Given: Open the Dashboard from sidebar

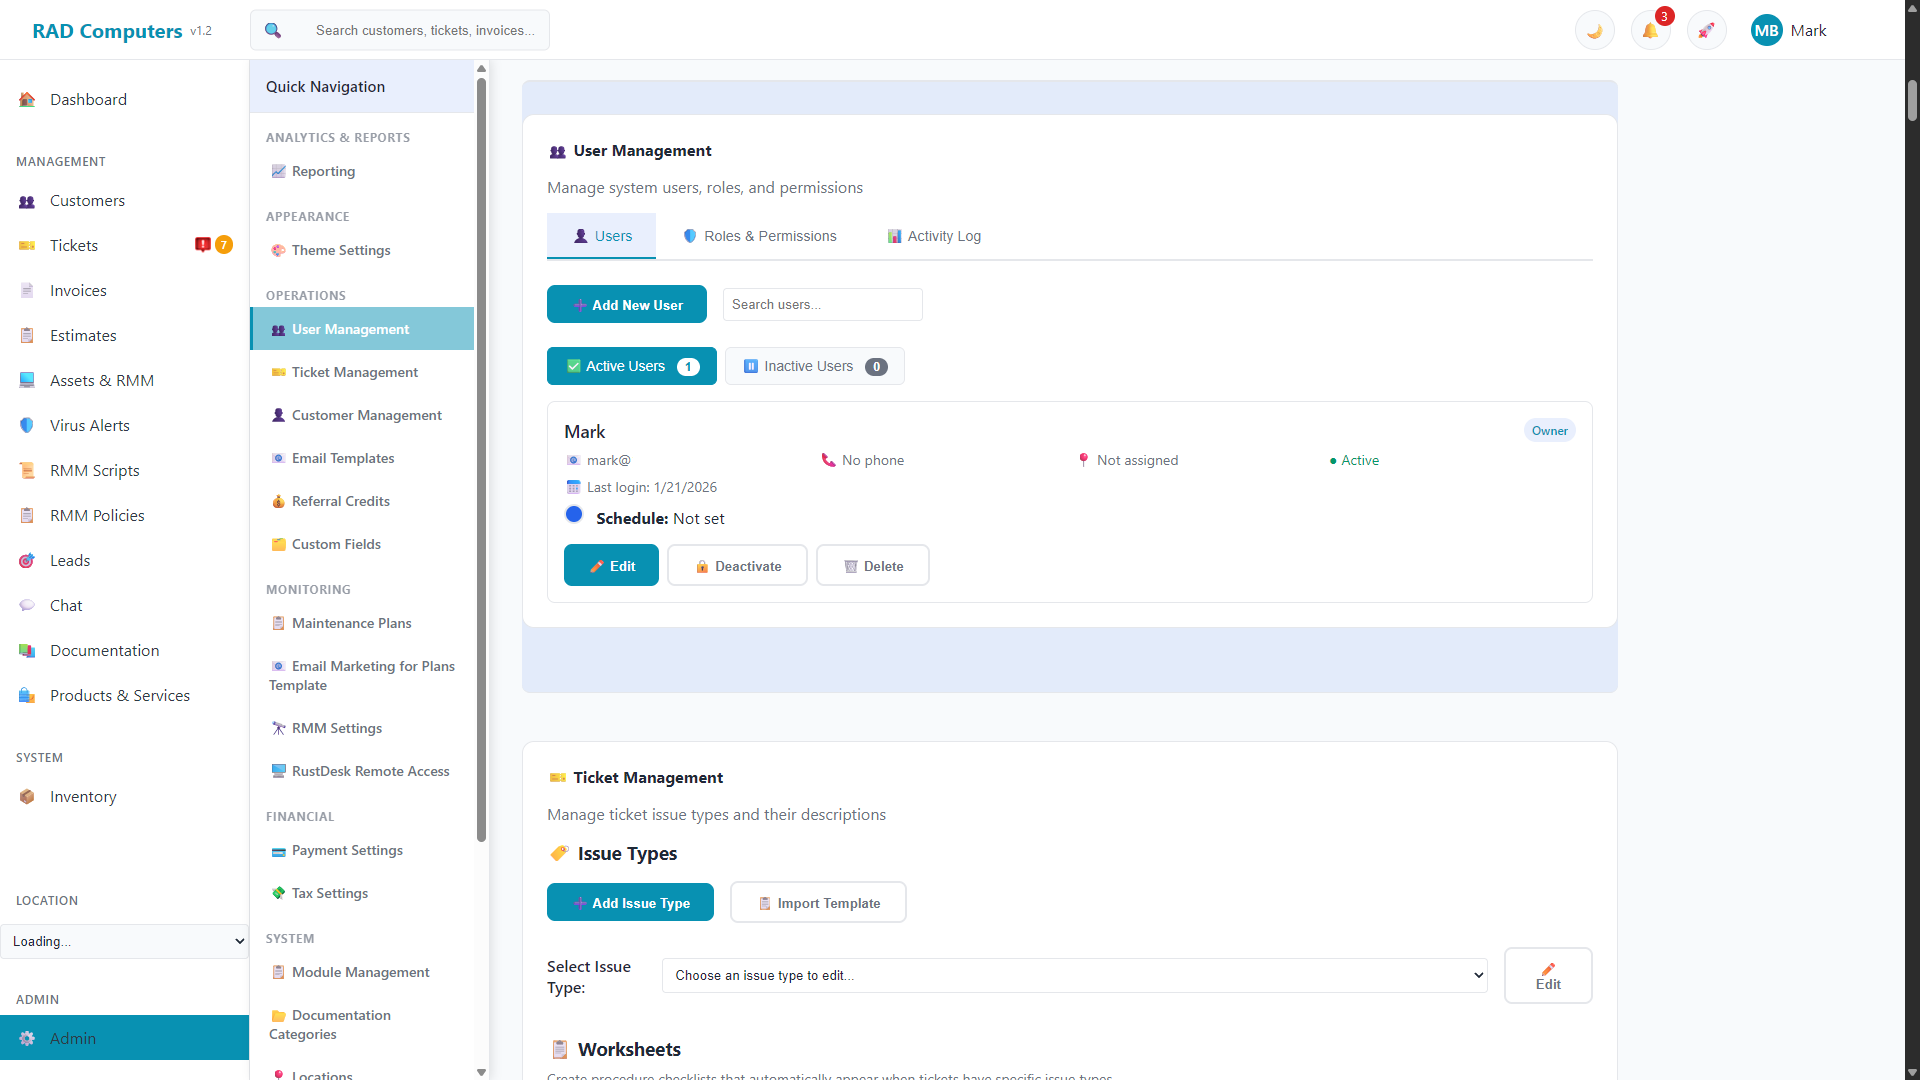Looking at the screenshot, I should pos(88,99).
